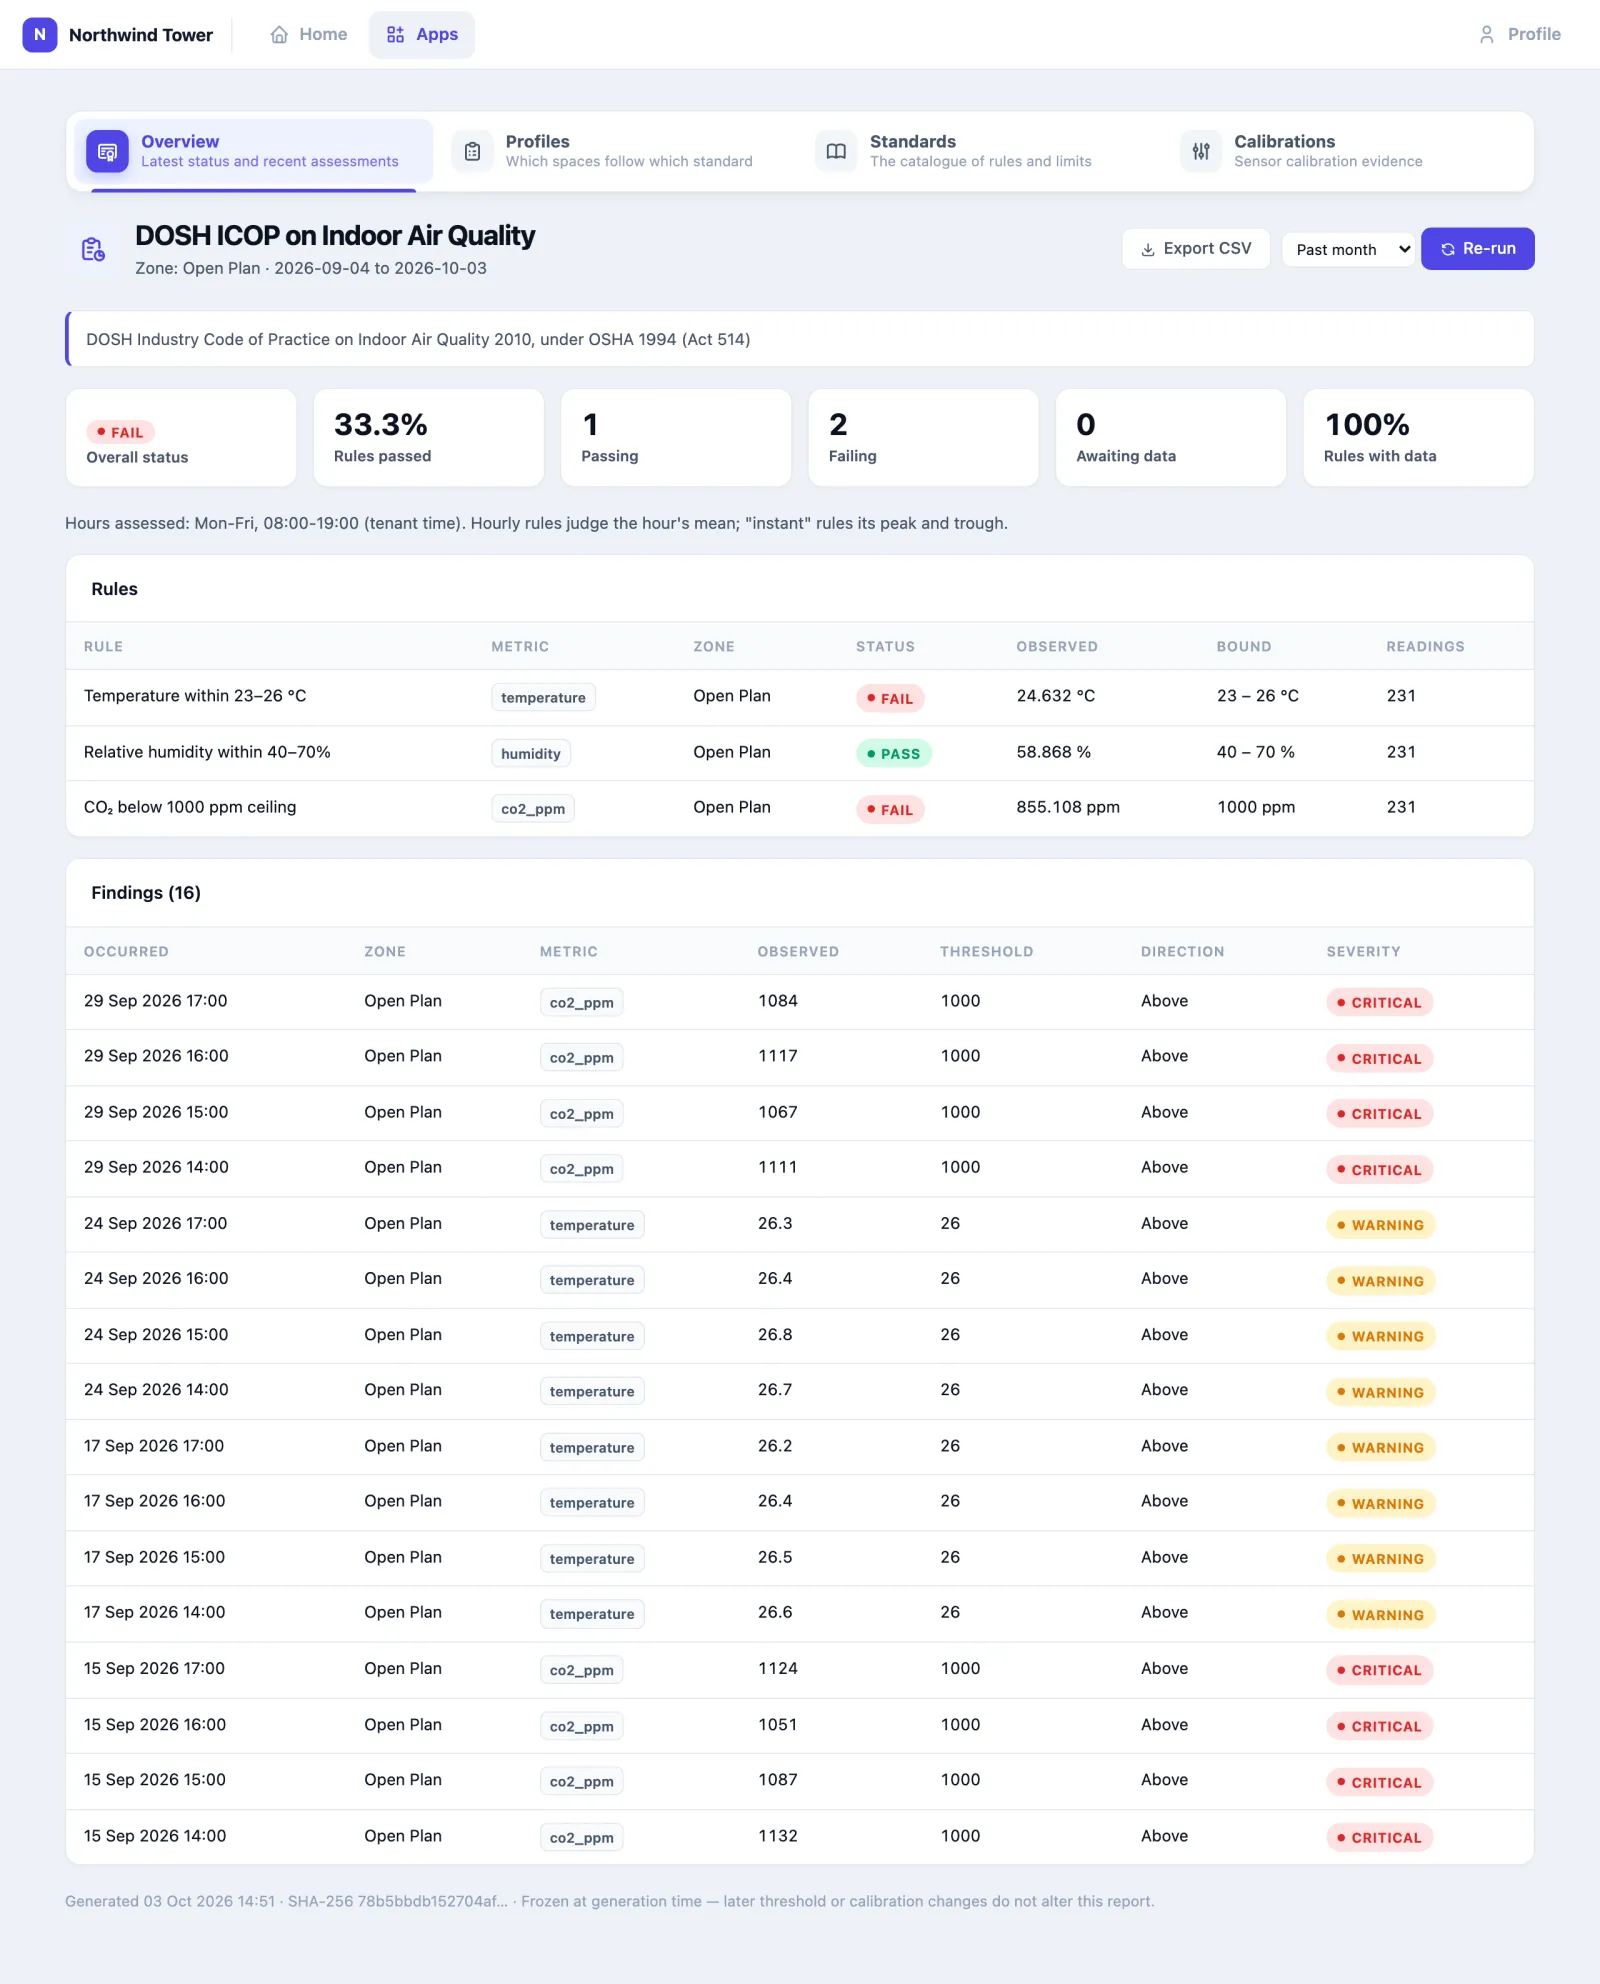Select the CO₂ below 1000 ppm ceiling rule
This screenshot has width=1600, height=1984.
(800, 808)
